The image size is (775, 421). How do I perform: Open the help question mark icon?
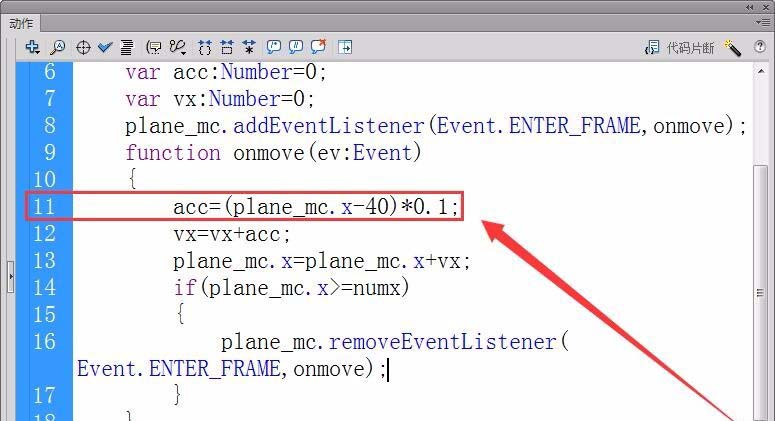760,46
